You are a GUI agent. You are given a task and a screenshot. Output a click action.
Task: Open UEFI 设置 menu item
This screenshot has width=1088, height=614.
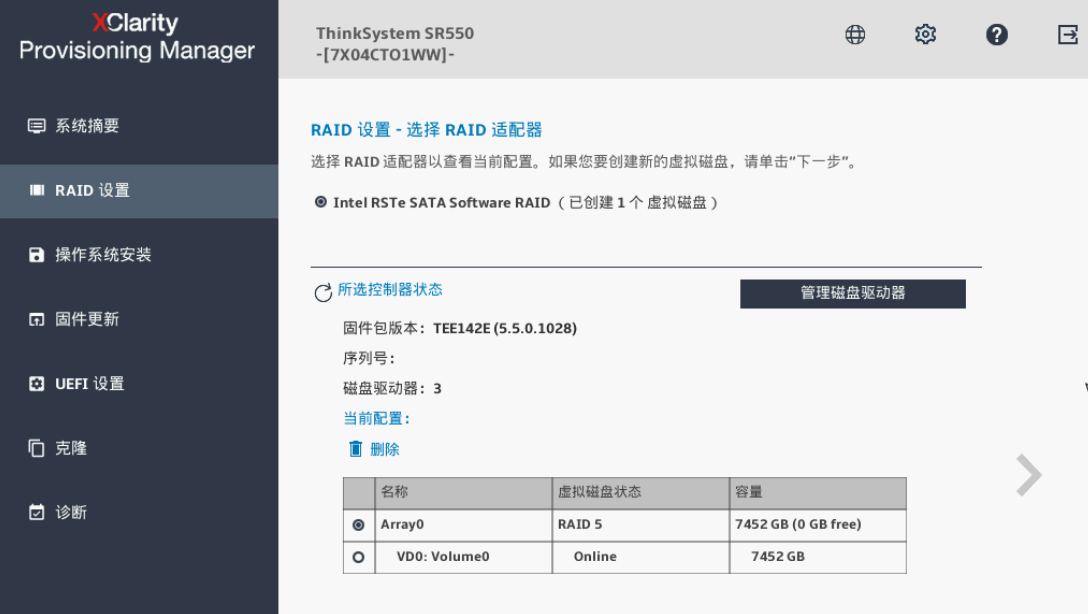pos(139,384)
